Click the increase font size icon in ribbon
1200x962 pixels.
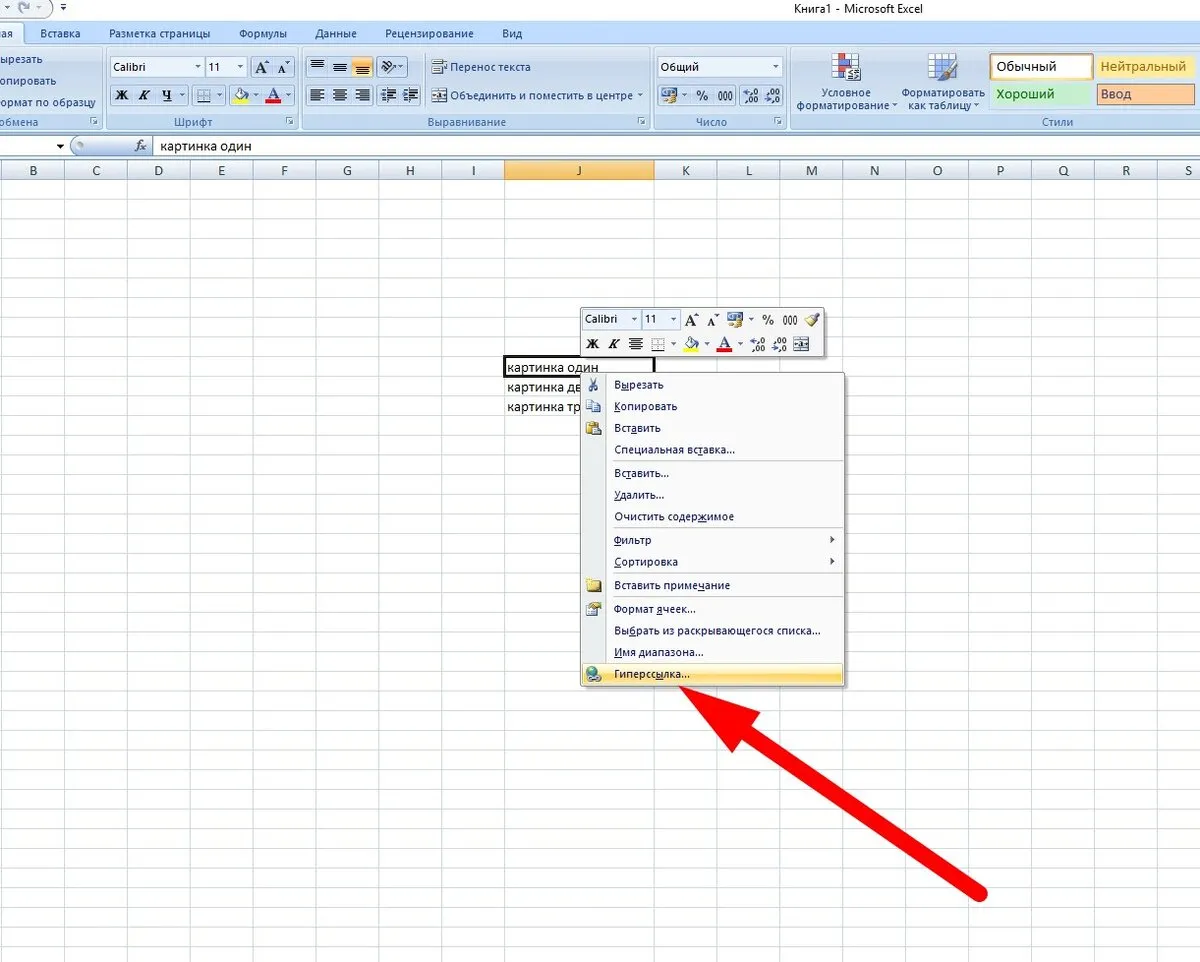(261, 67)
